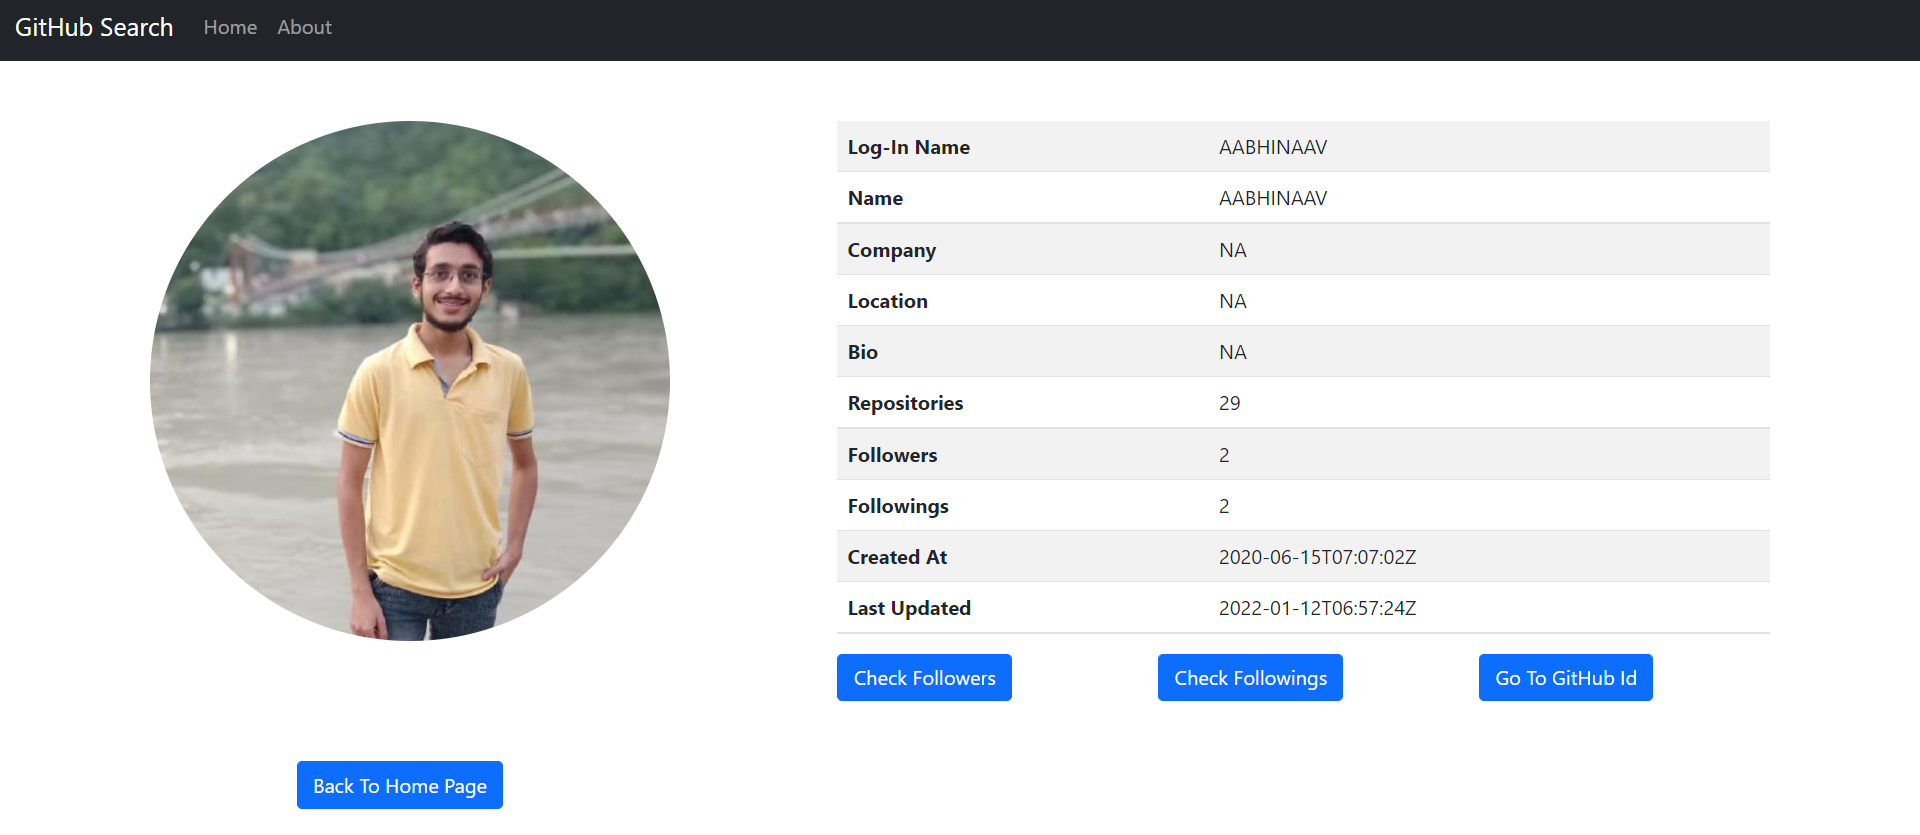Screen dimensions: 1920x835
Task: Select the timestamp 2020-06-15T07:07:02Z
Action: tap(1318, 557)
